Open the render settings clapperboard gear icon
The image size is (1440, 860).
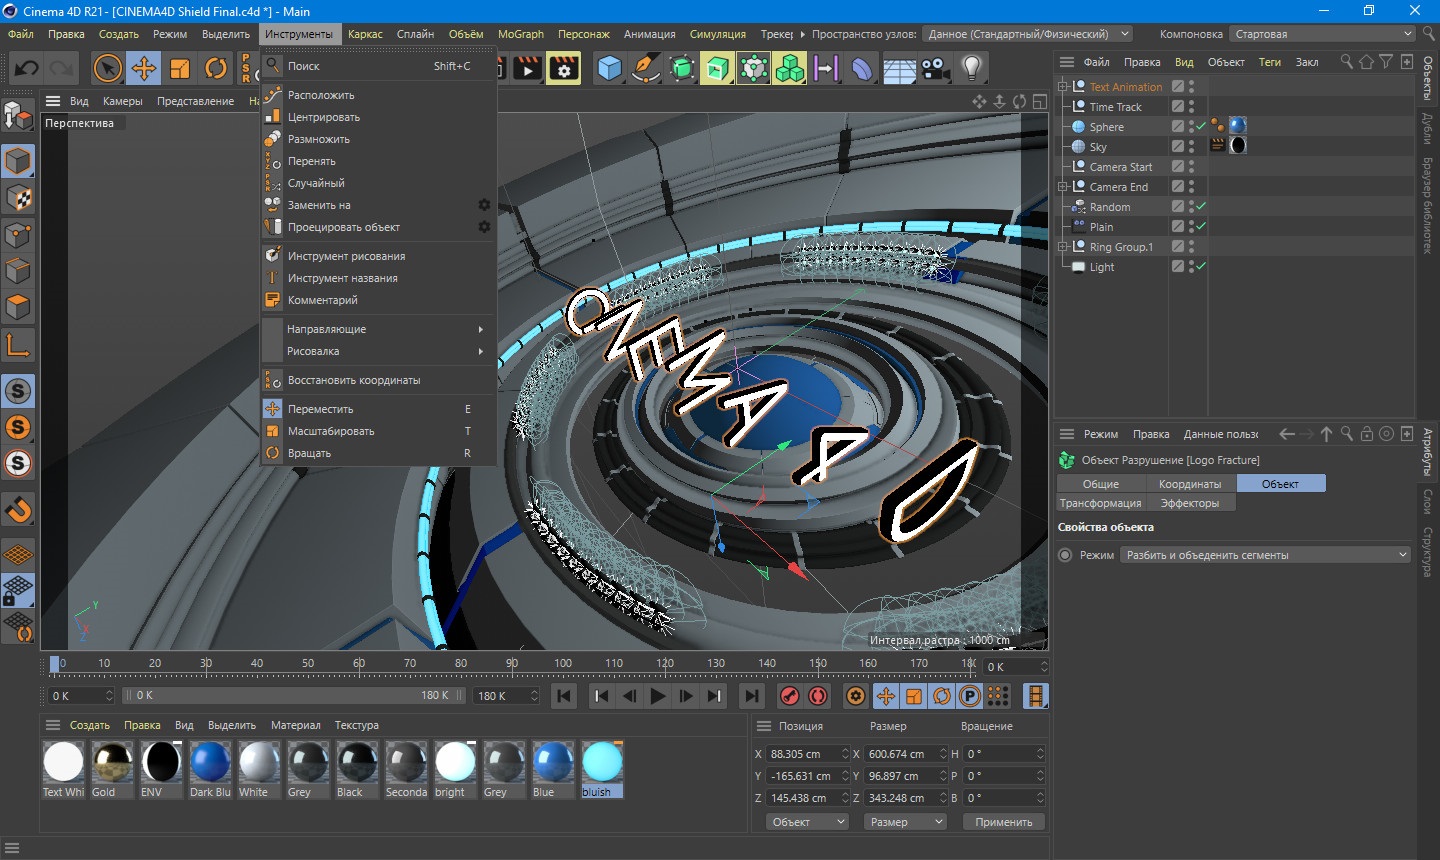pos(564,69)
